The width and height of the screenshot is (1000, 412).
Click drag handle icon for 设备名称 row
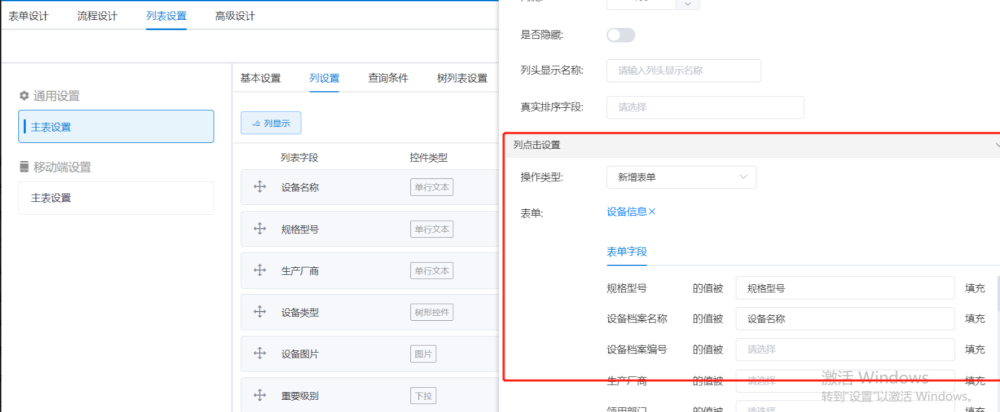(259, 187)
